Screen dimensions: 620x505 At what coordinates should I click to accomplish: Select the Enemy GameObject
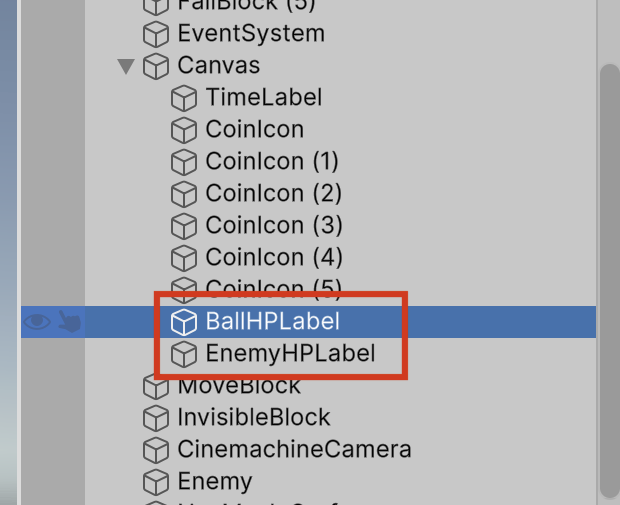(x=215, y=482)
